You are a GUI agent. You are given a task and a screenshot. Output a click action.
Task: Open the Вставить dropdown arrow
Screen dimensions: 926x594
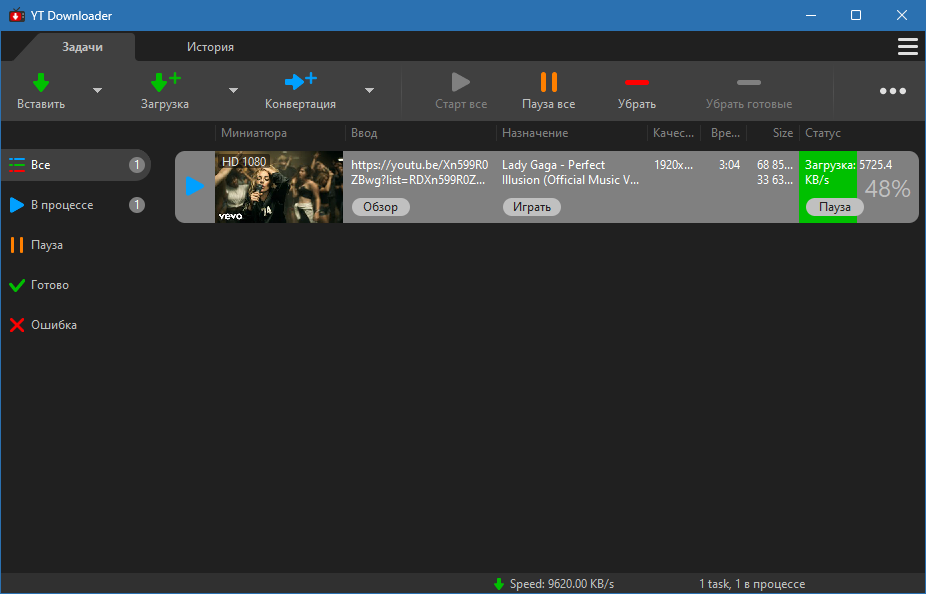[x=97, y=90]
